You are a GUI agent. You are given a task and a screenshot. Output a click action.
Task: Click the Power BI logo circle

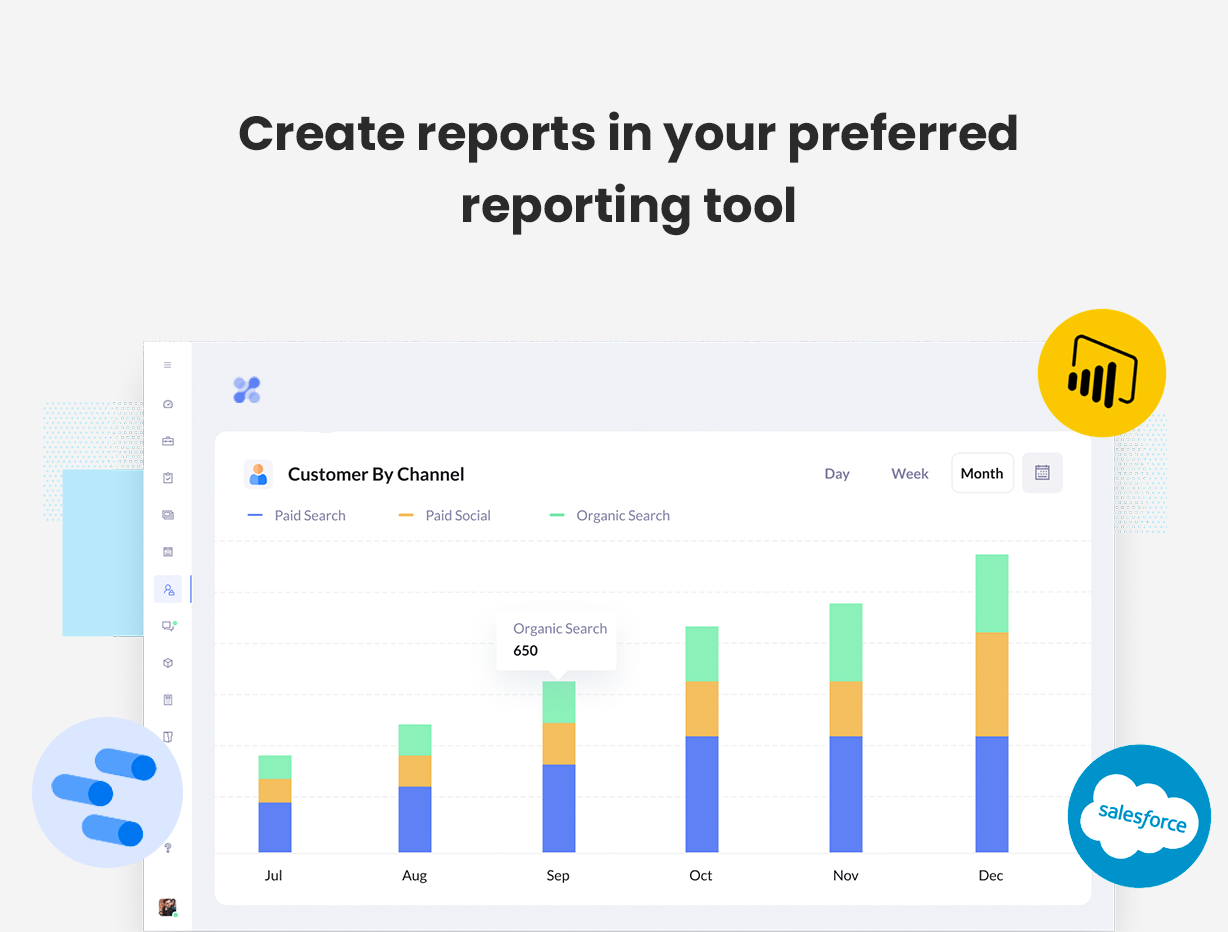pyautogui.click(x=1102, y=373)
